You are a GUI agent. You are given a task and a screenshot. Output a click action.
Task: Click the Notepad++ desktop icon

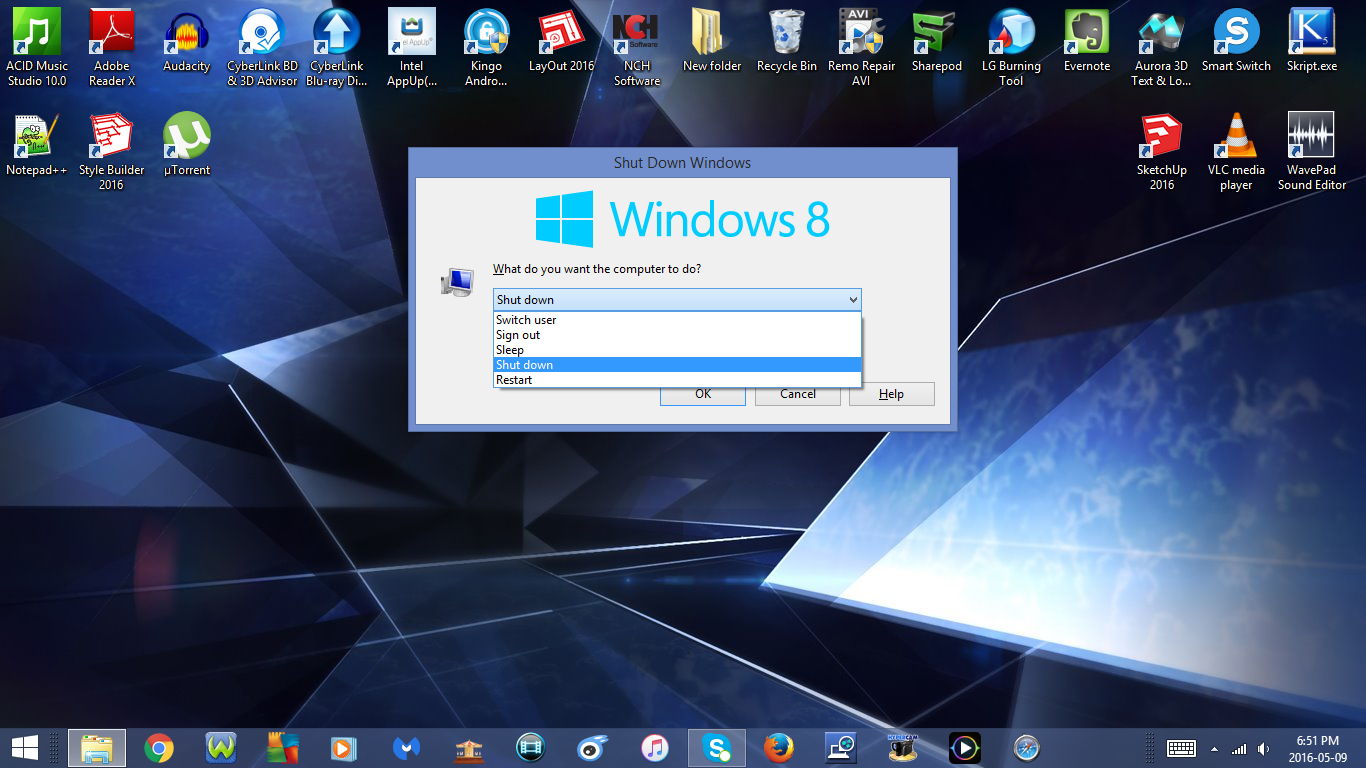(37, 144)
